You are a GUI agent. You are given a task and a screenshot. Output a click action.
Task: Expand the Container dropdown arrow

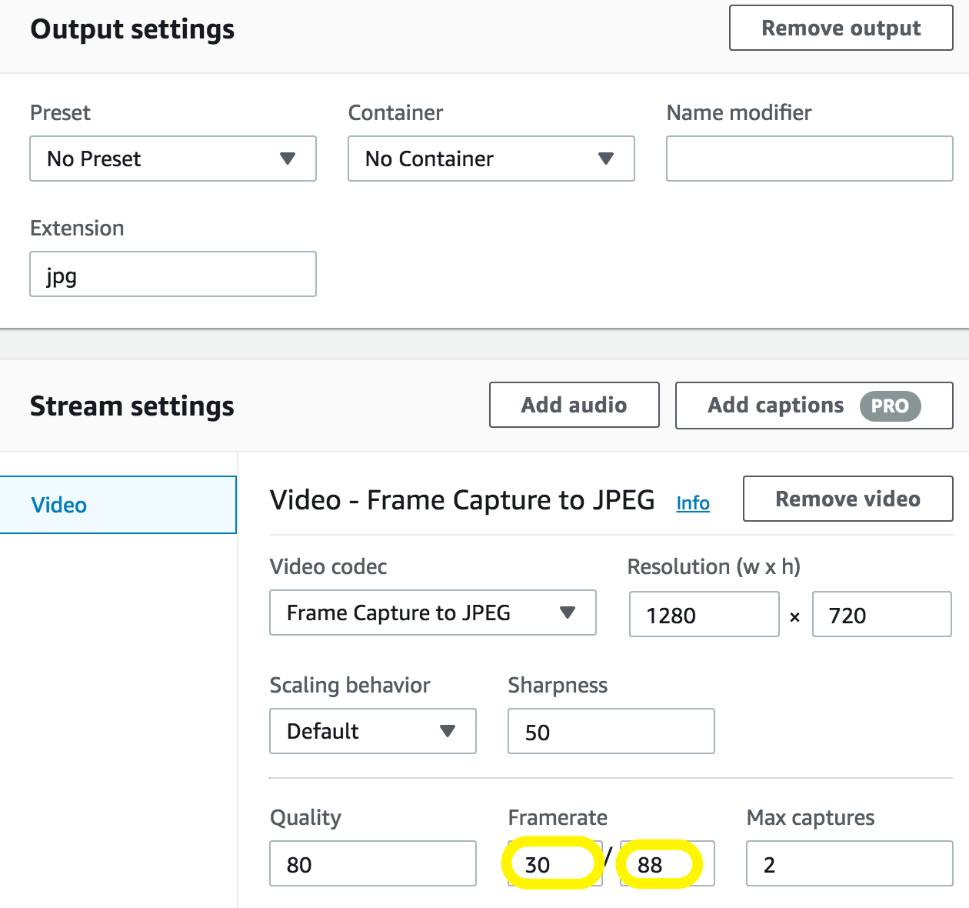[x=606, y=158]
